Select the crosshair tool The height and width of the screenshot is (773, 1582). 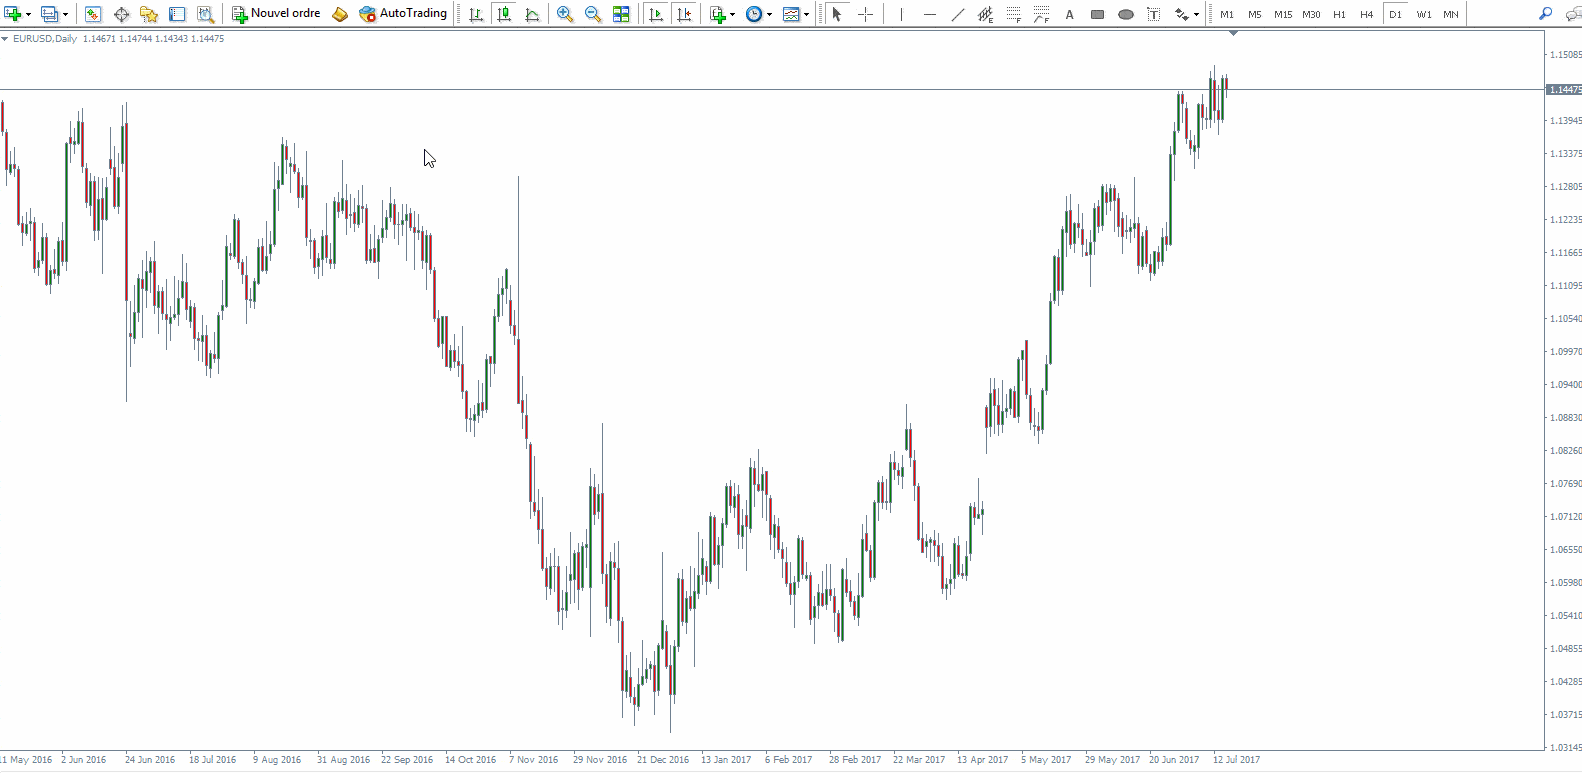[x=865, y=14]
